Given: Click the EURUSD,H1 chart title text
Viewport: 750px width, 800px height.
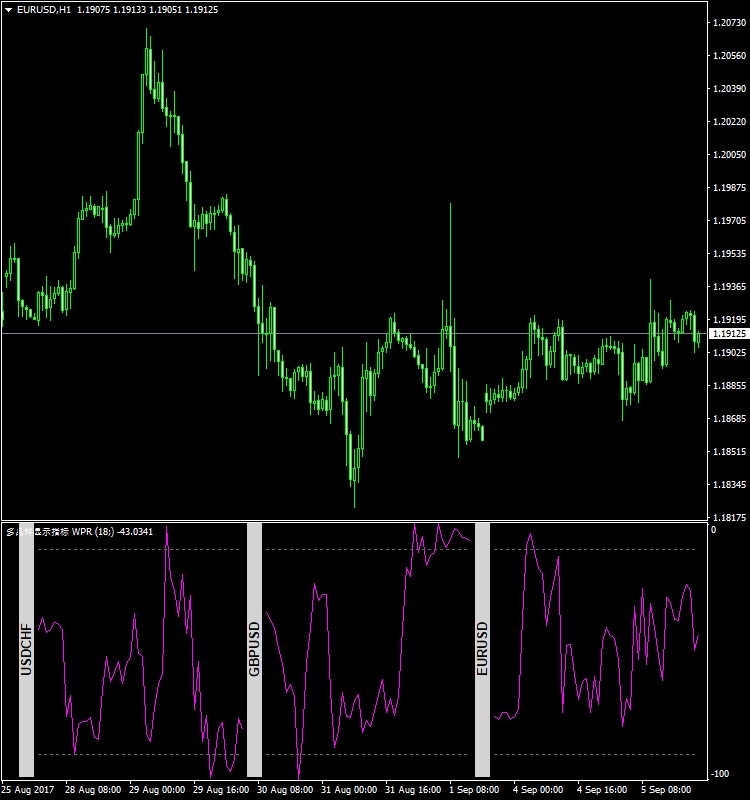Looking at the screenshot, I should (38, 10).
